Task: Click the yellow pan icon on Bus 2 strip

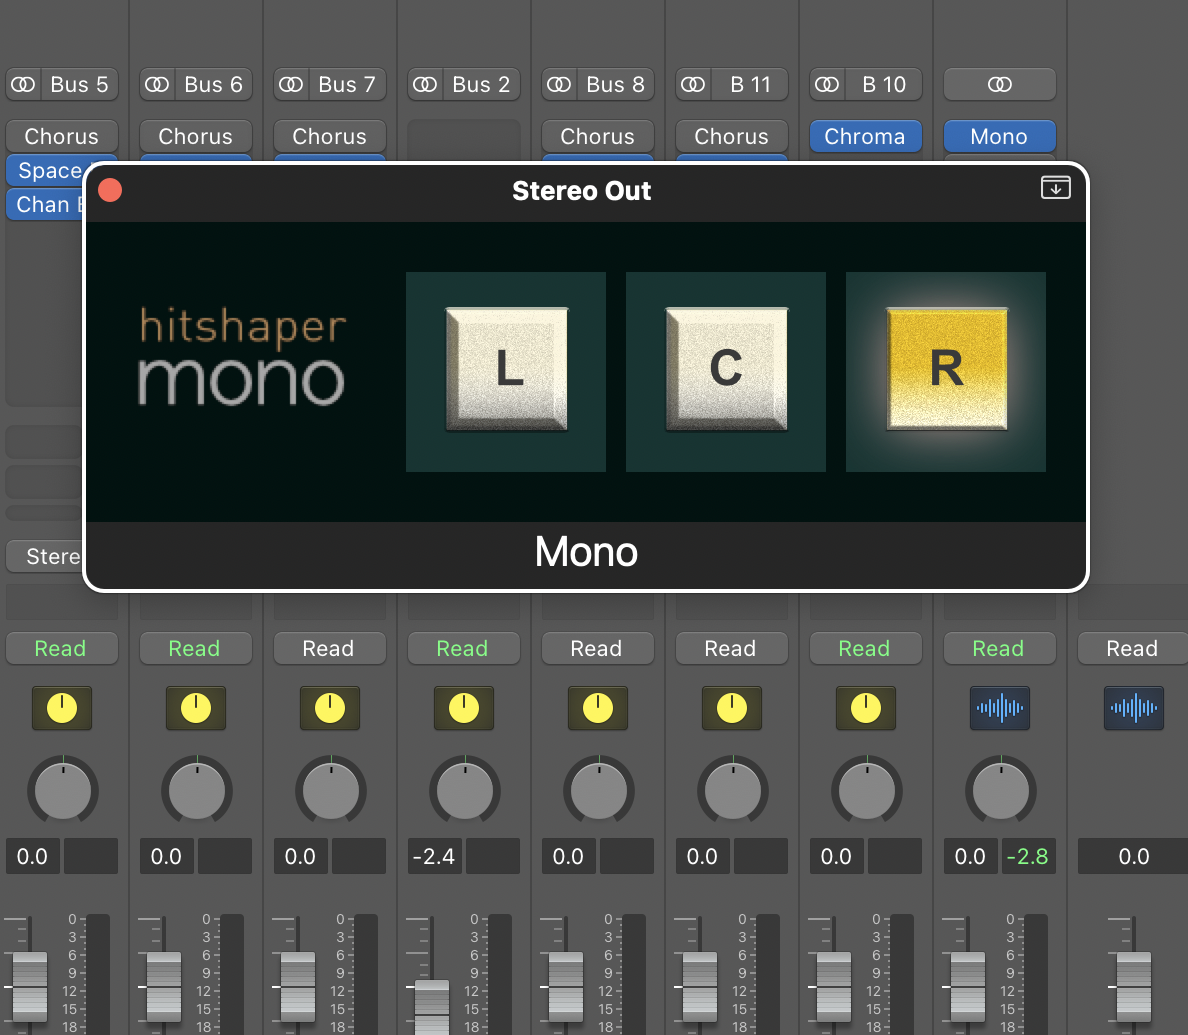Action: tap(463, 708)
